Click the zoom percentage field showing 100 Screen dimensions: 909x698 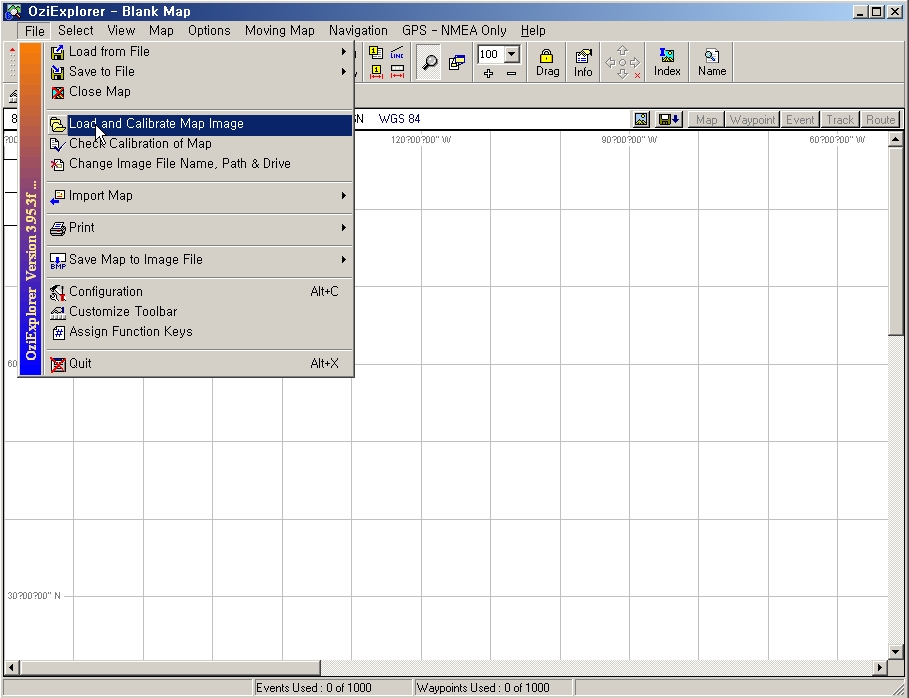(490, 54)
